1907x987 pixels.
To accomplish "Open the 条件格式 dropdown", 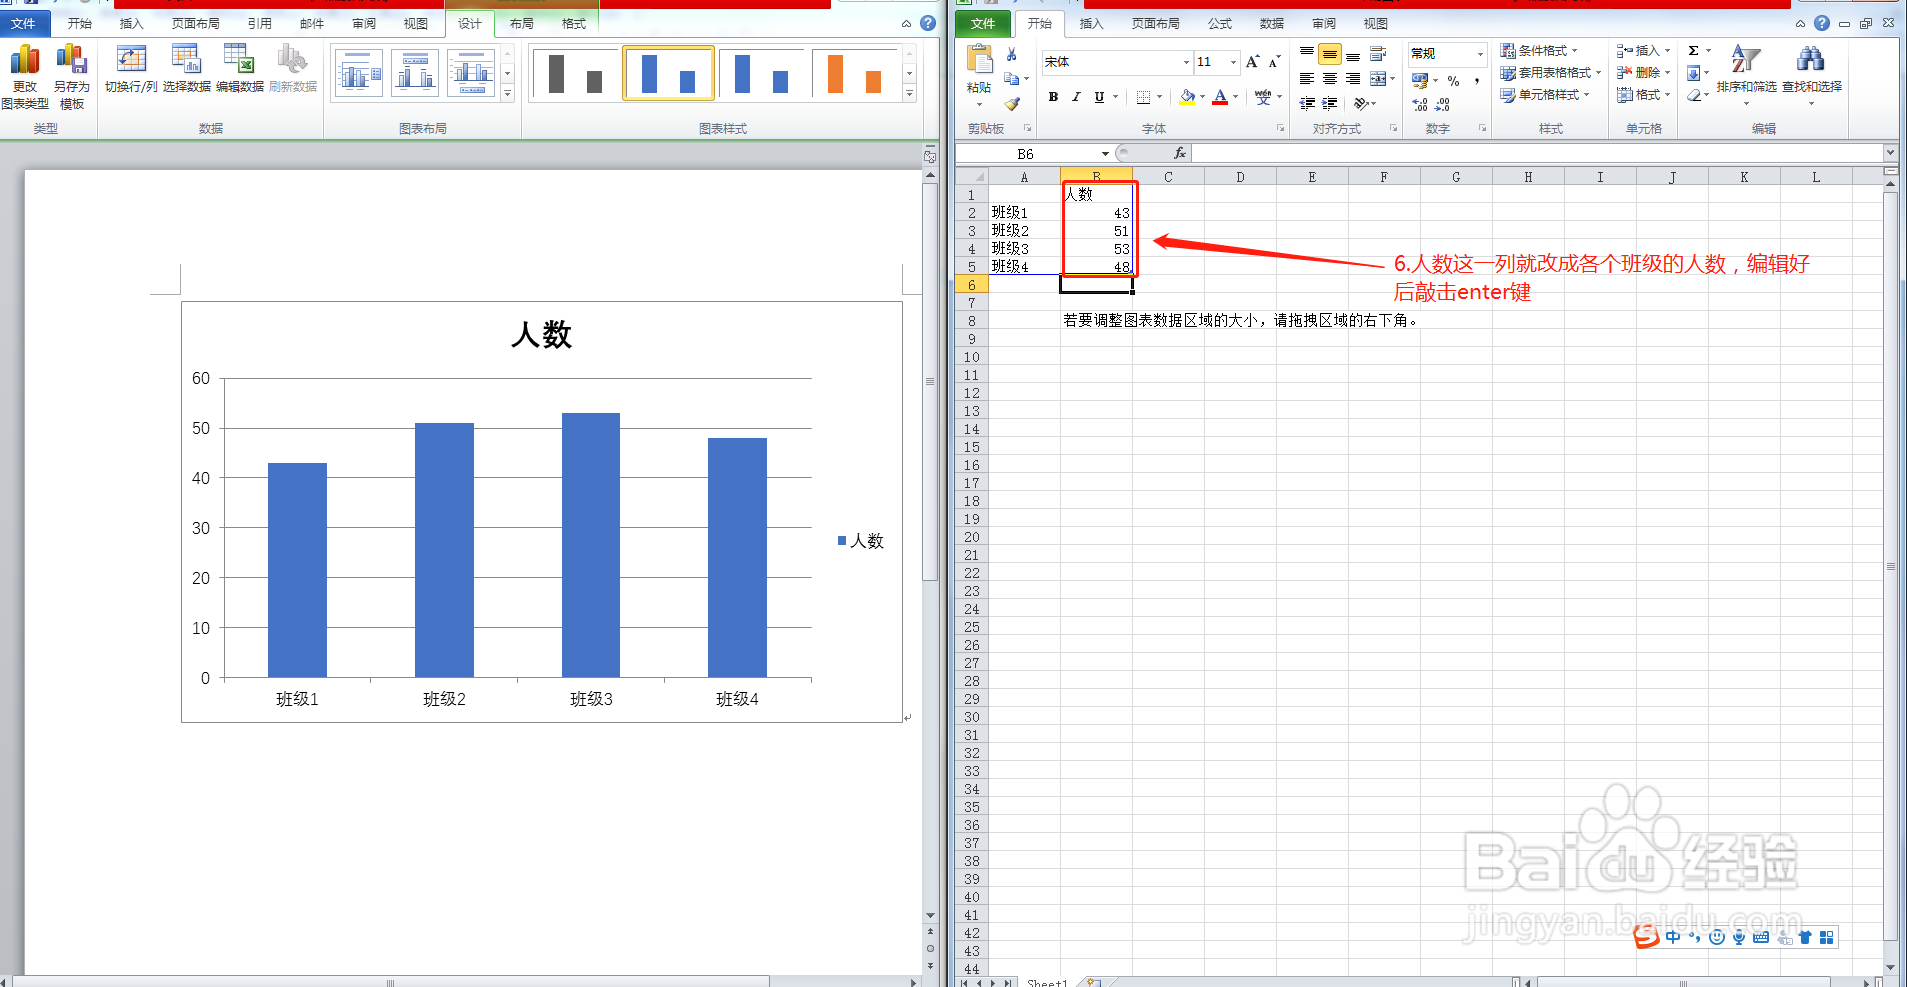I will [x=1538, y=50].
